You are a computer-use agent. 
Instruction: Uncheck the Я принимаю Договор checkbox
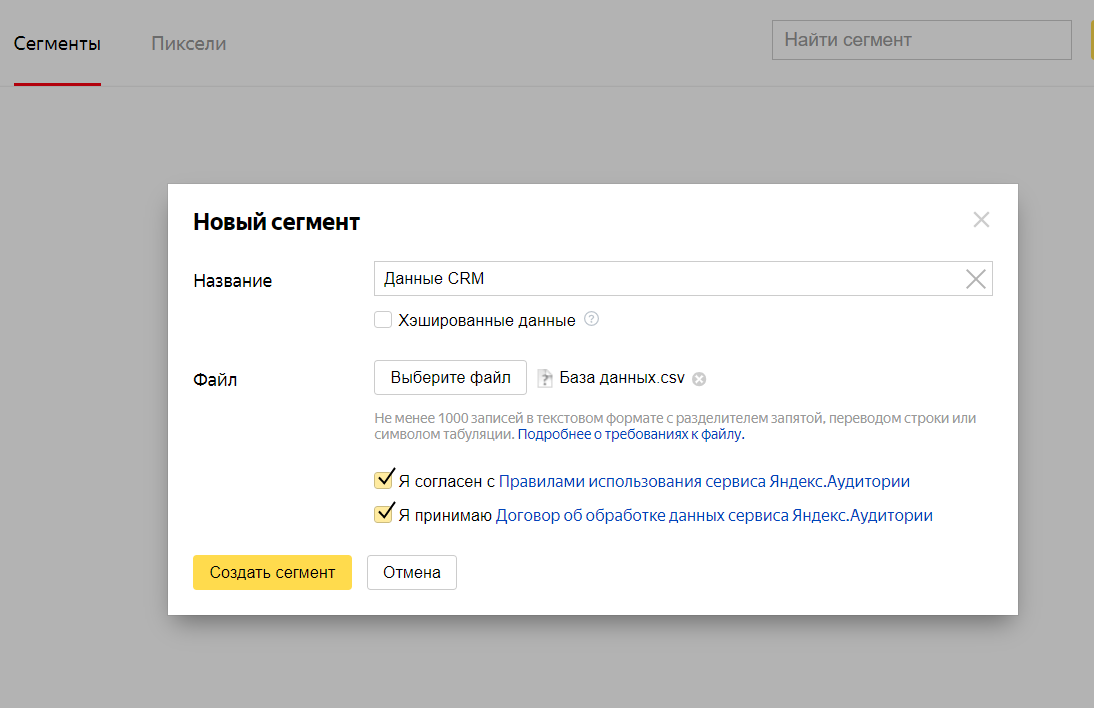coord(383,515)
